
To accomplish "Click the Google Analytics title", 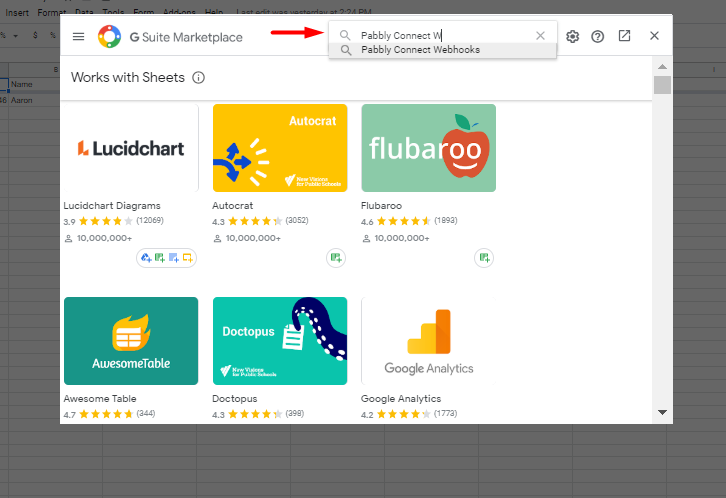I will click(401, 398).
